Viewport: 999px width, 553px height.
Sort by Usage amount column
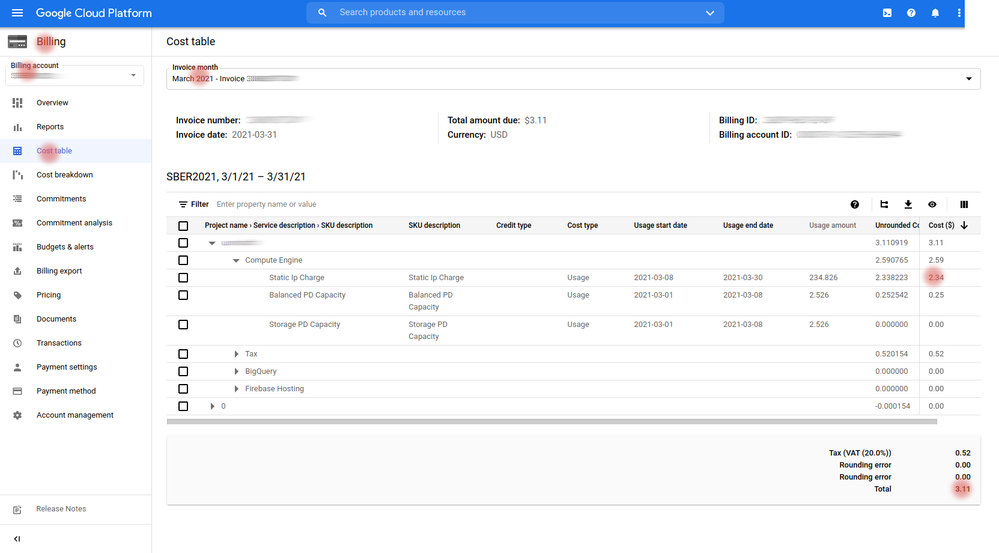[x=833, y=226]
